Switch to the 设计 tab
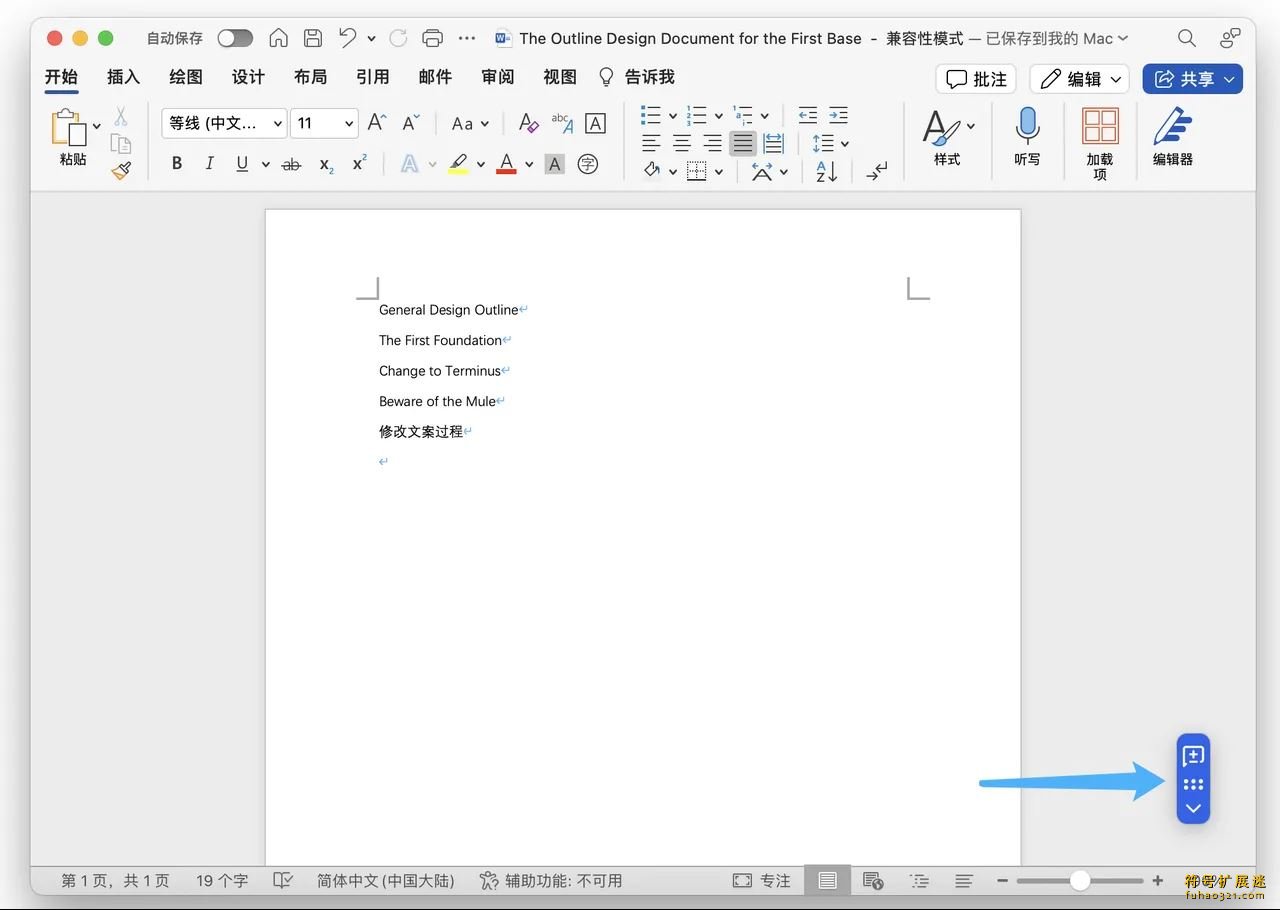 point(248,77)
